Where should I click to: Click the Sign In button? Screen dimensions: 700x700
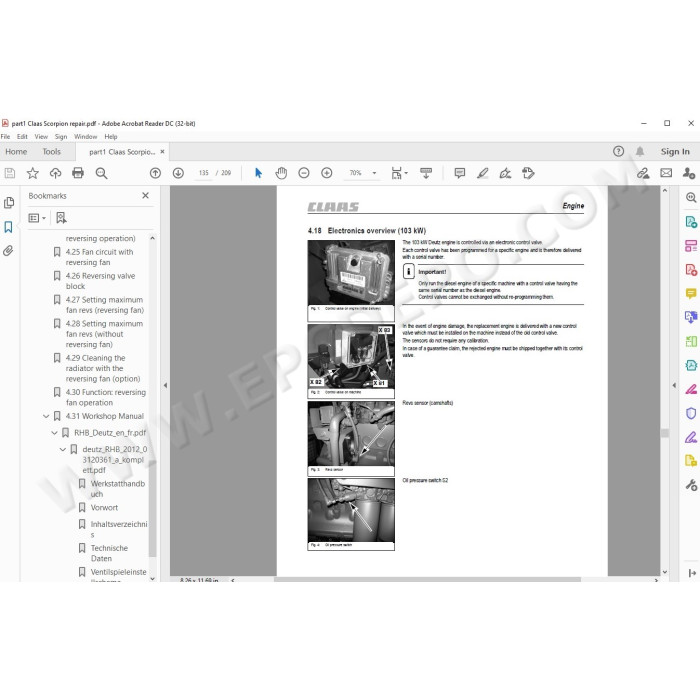tap(675, 152)
